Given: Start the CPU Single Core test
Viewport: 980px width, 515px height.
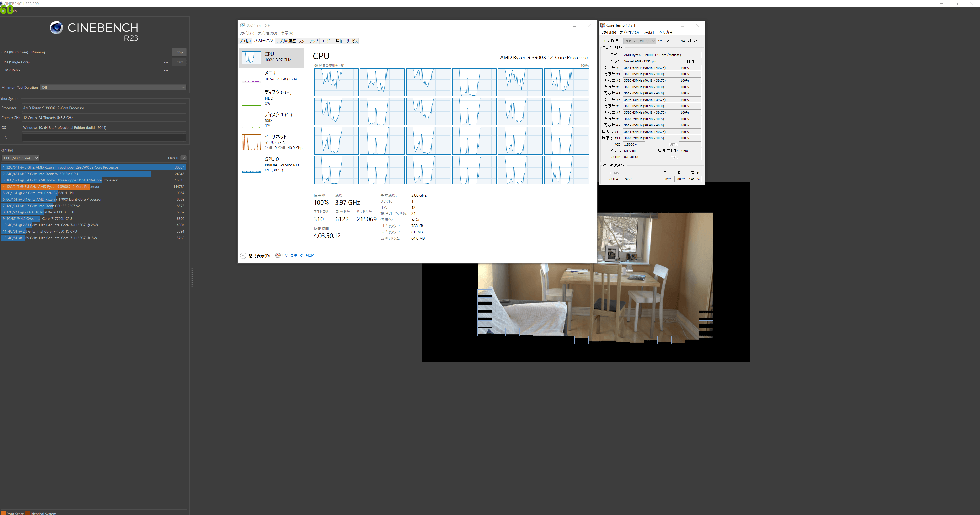Looking at the screenshot, I should pyautogui.click(x=179, y=61).
